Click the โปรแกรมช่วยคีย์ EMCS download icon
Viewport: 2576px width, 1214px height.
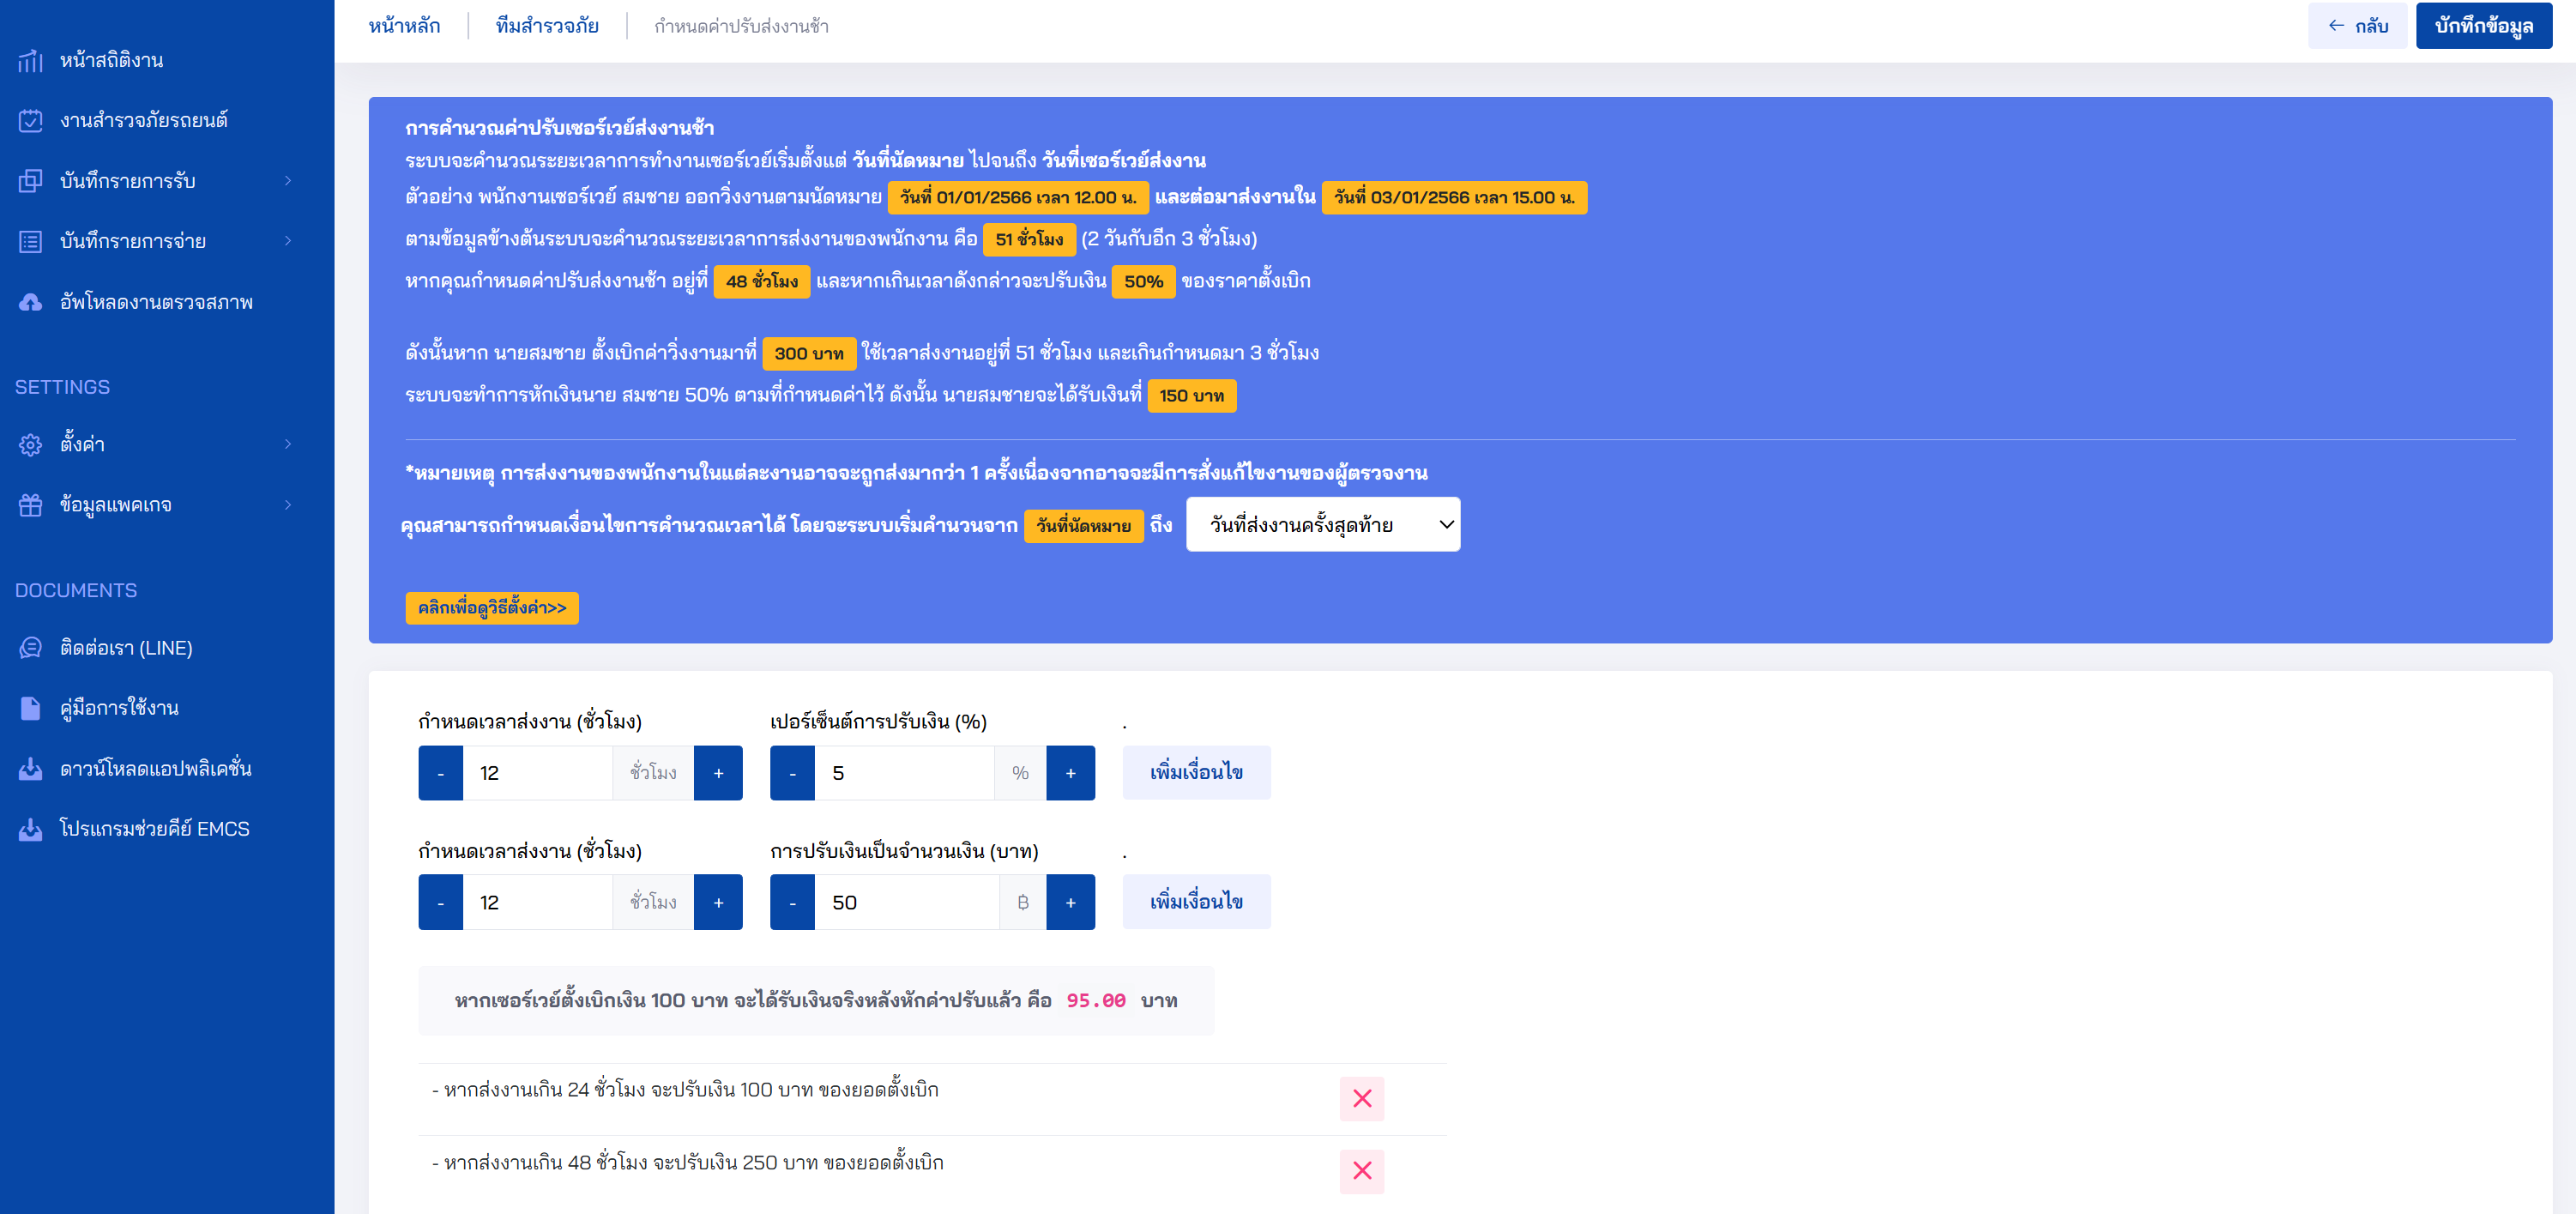pos(30,828)
